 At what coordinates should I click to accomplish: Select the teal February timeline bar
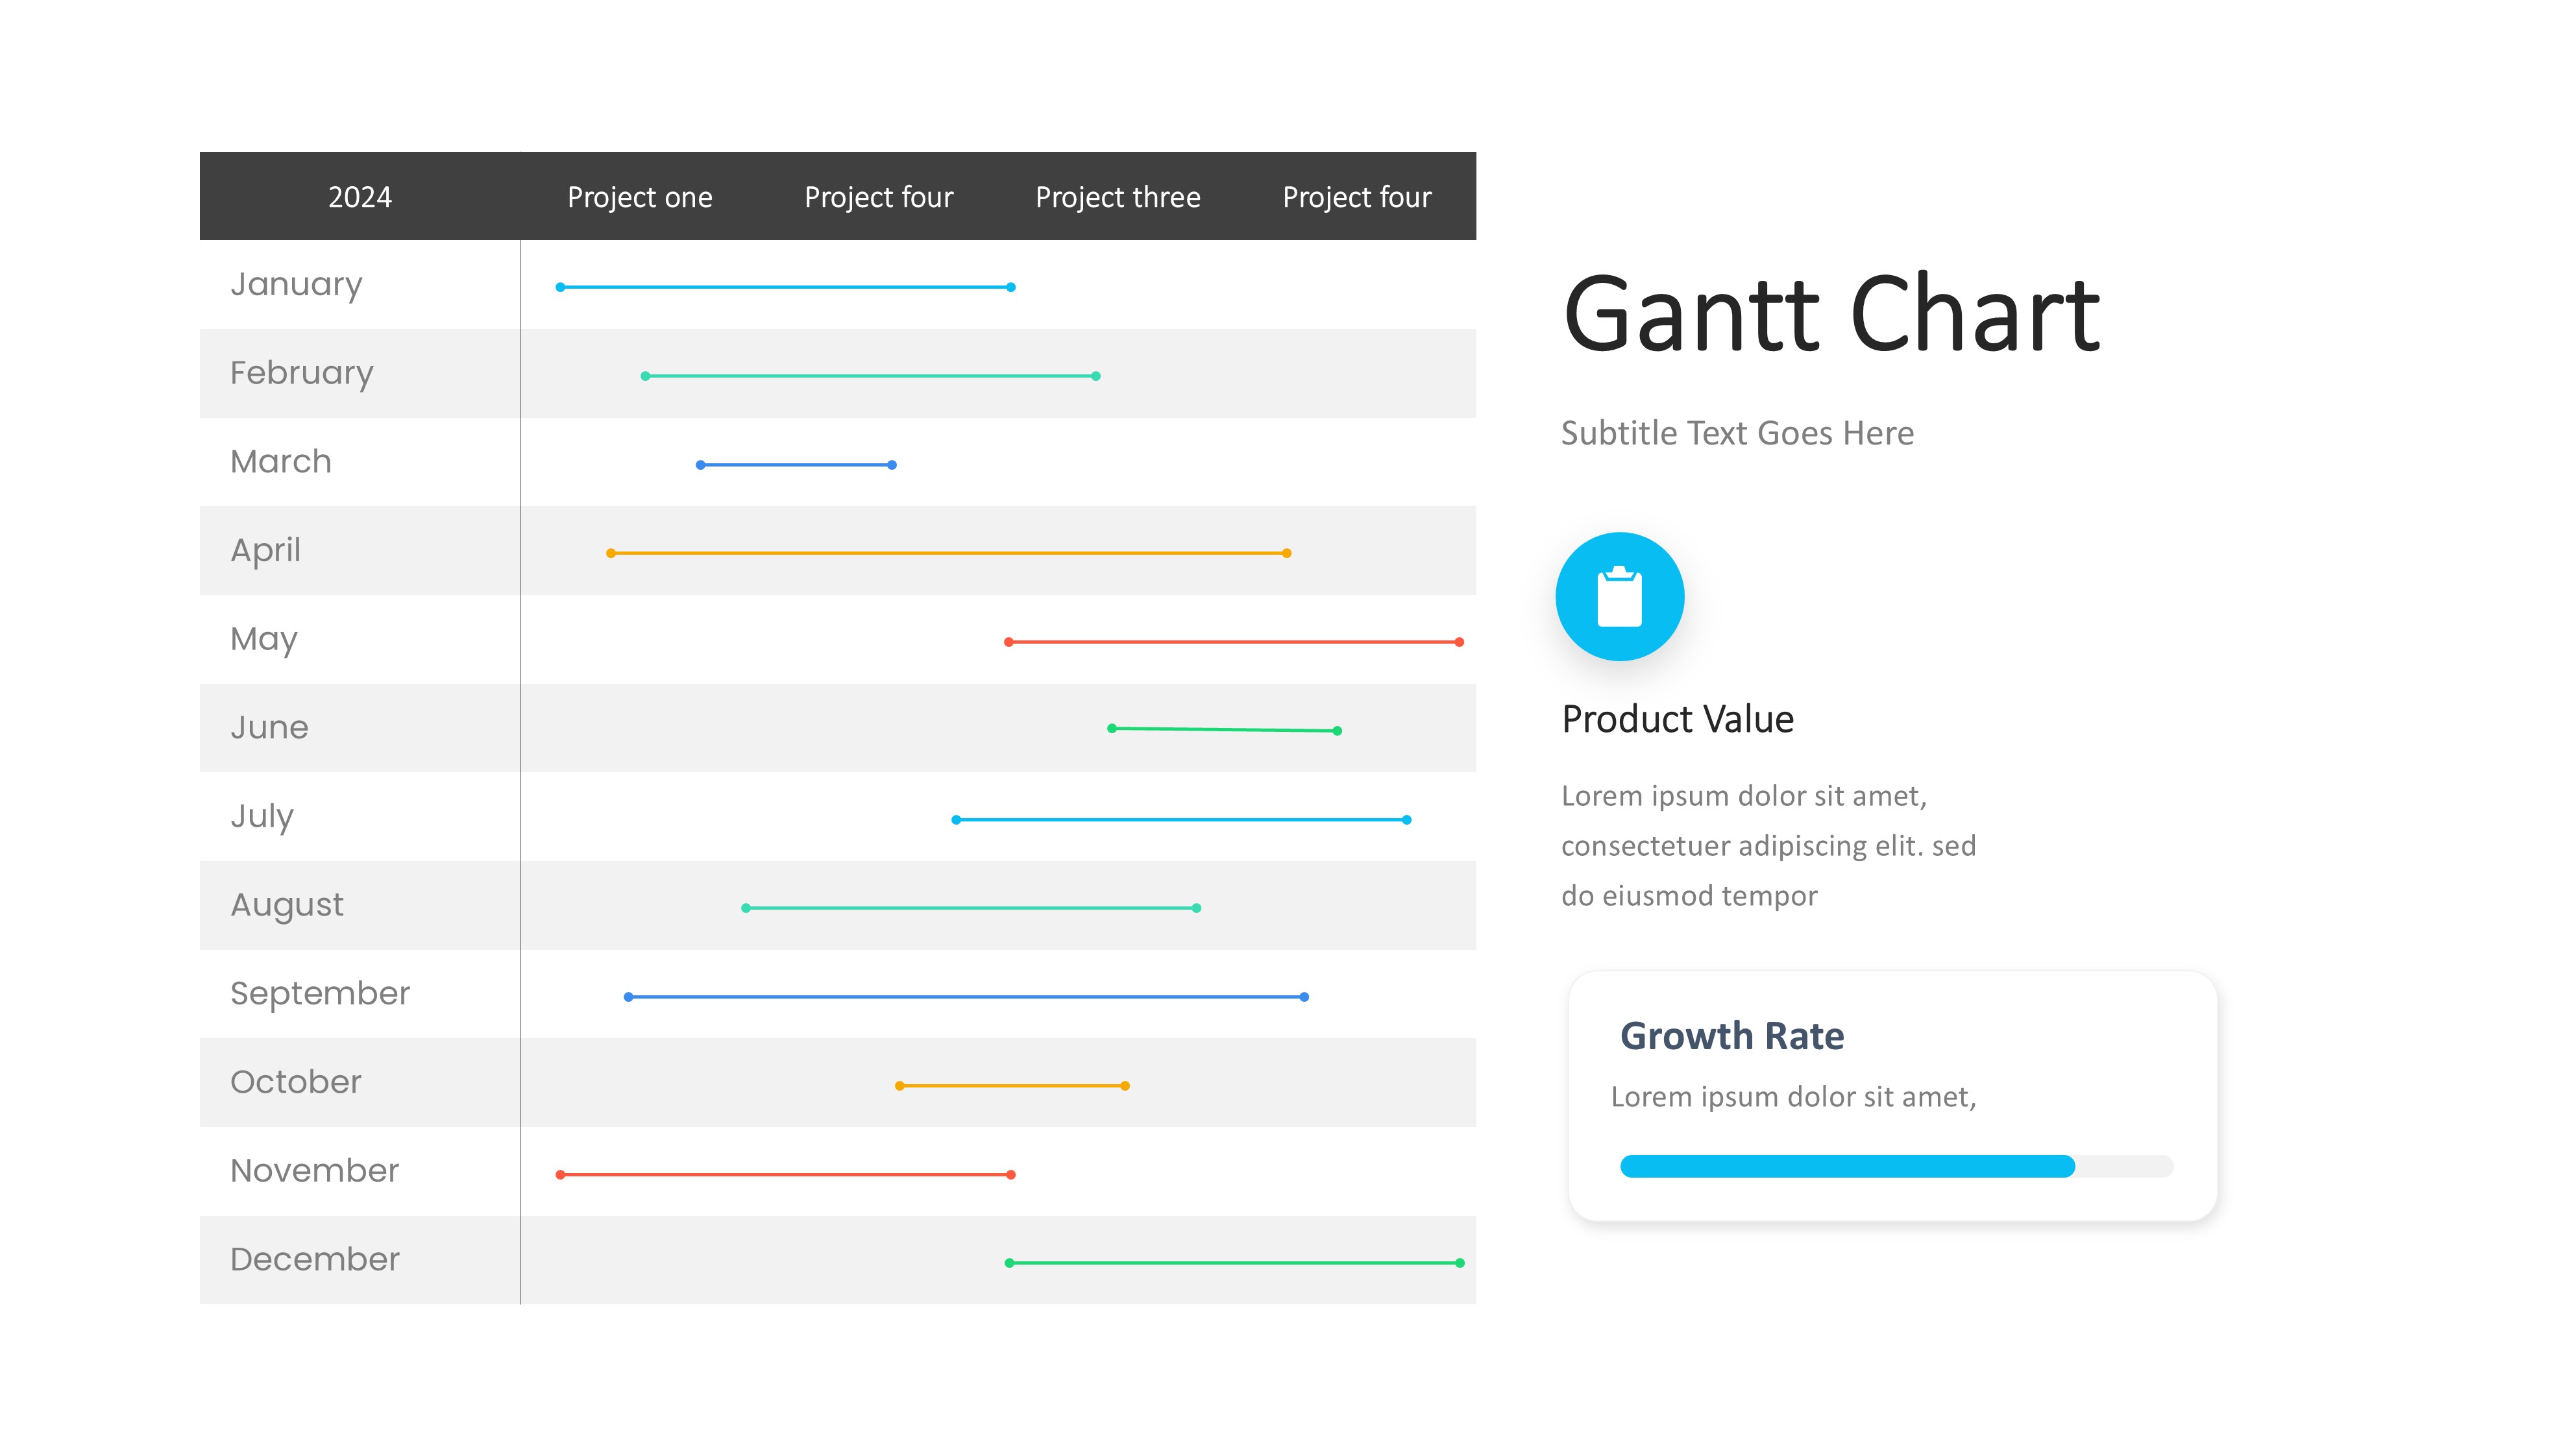pyautogui.click(x=870, y=376)
